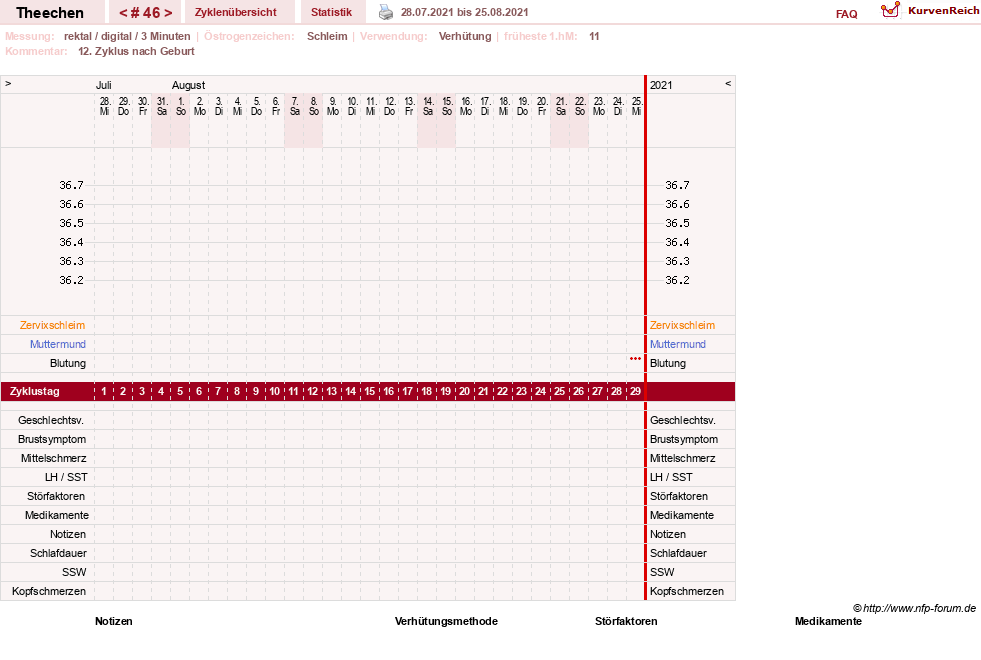Open the Zyklenübersicht tab
Image resolution: width=981 pixels, height=660 pixels.
(235, 13)
